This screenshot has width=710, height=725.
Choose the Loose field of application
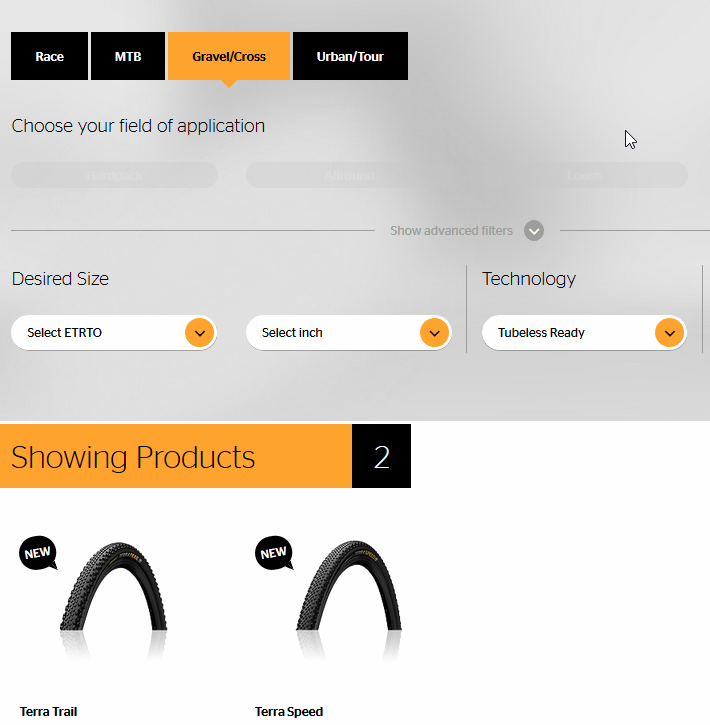click(x=584, y=175)
